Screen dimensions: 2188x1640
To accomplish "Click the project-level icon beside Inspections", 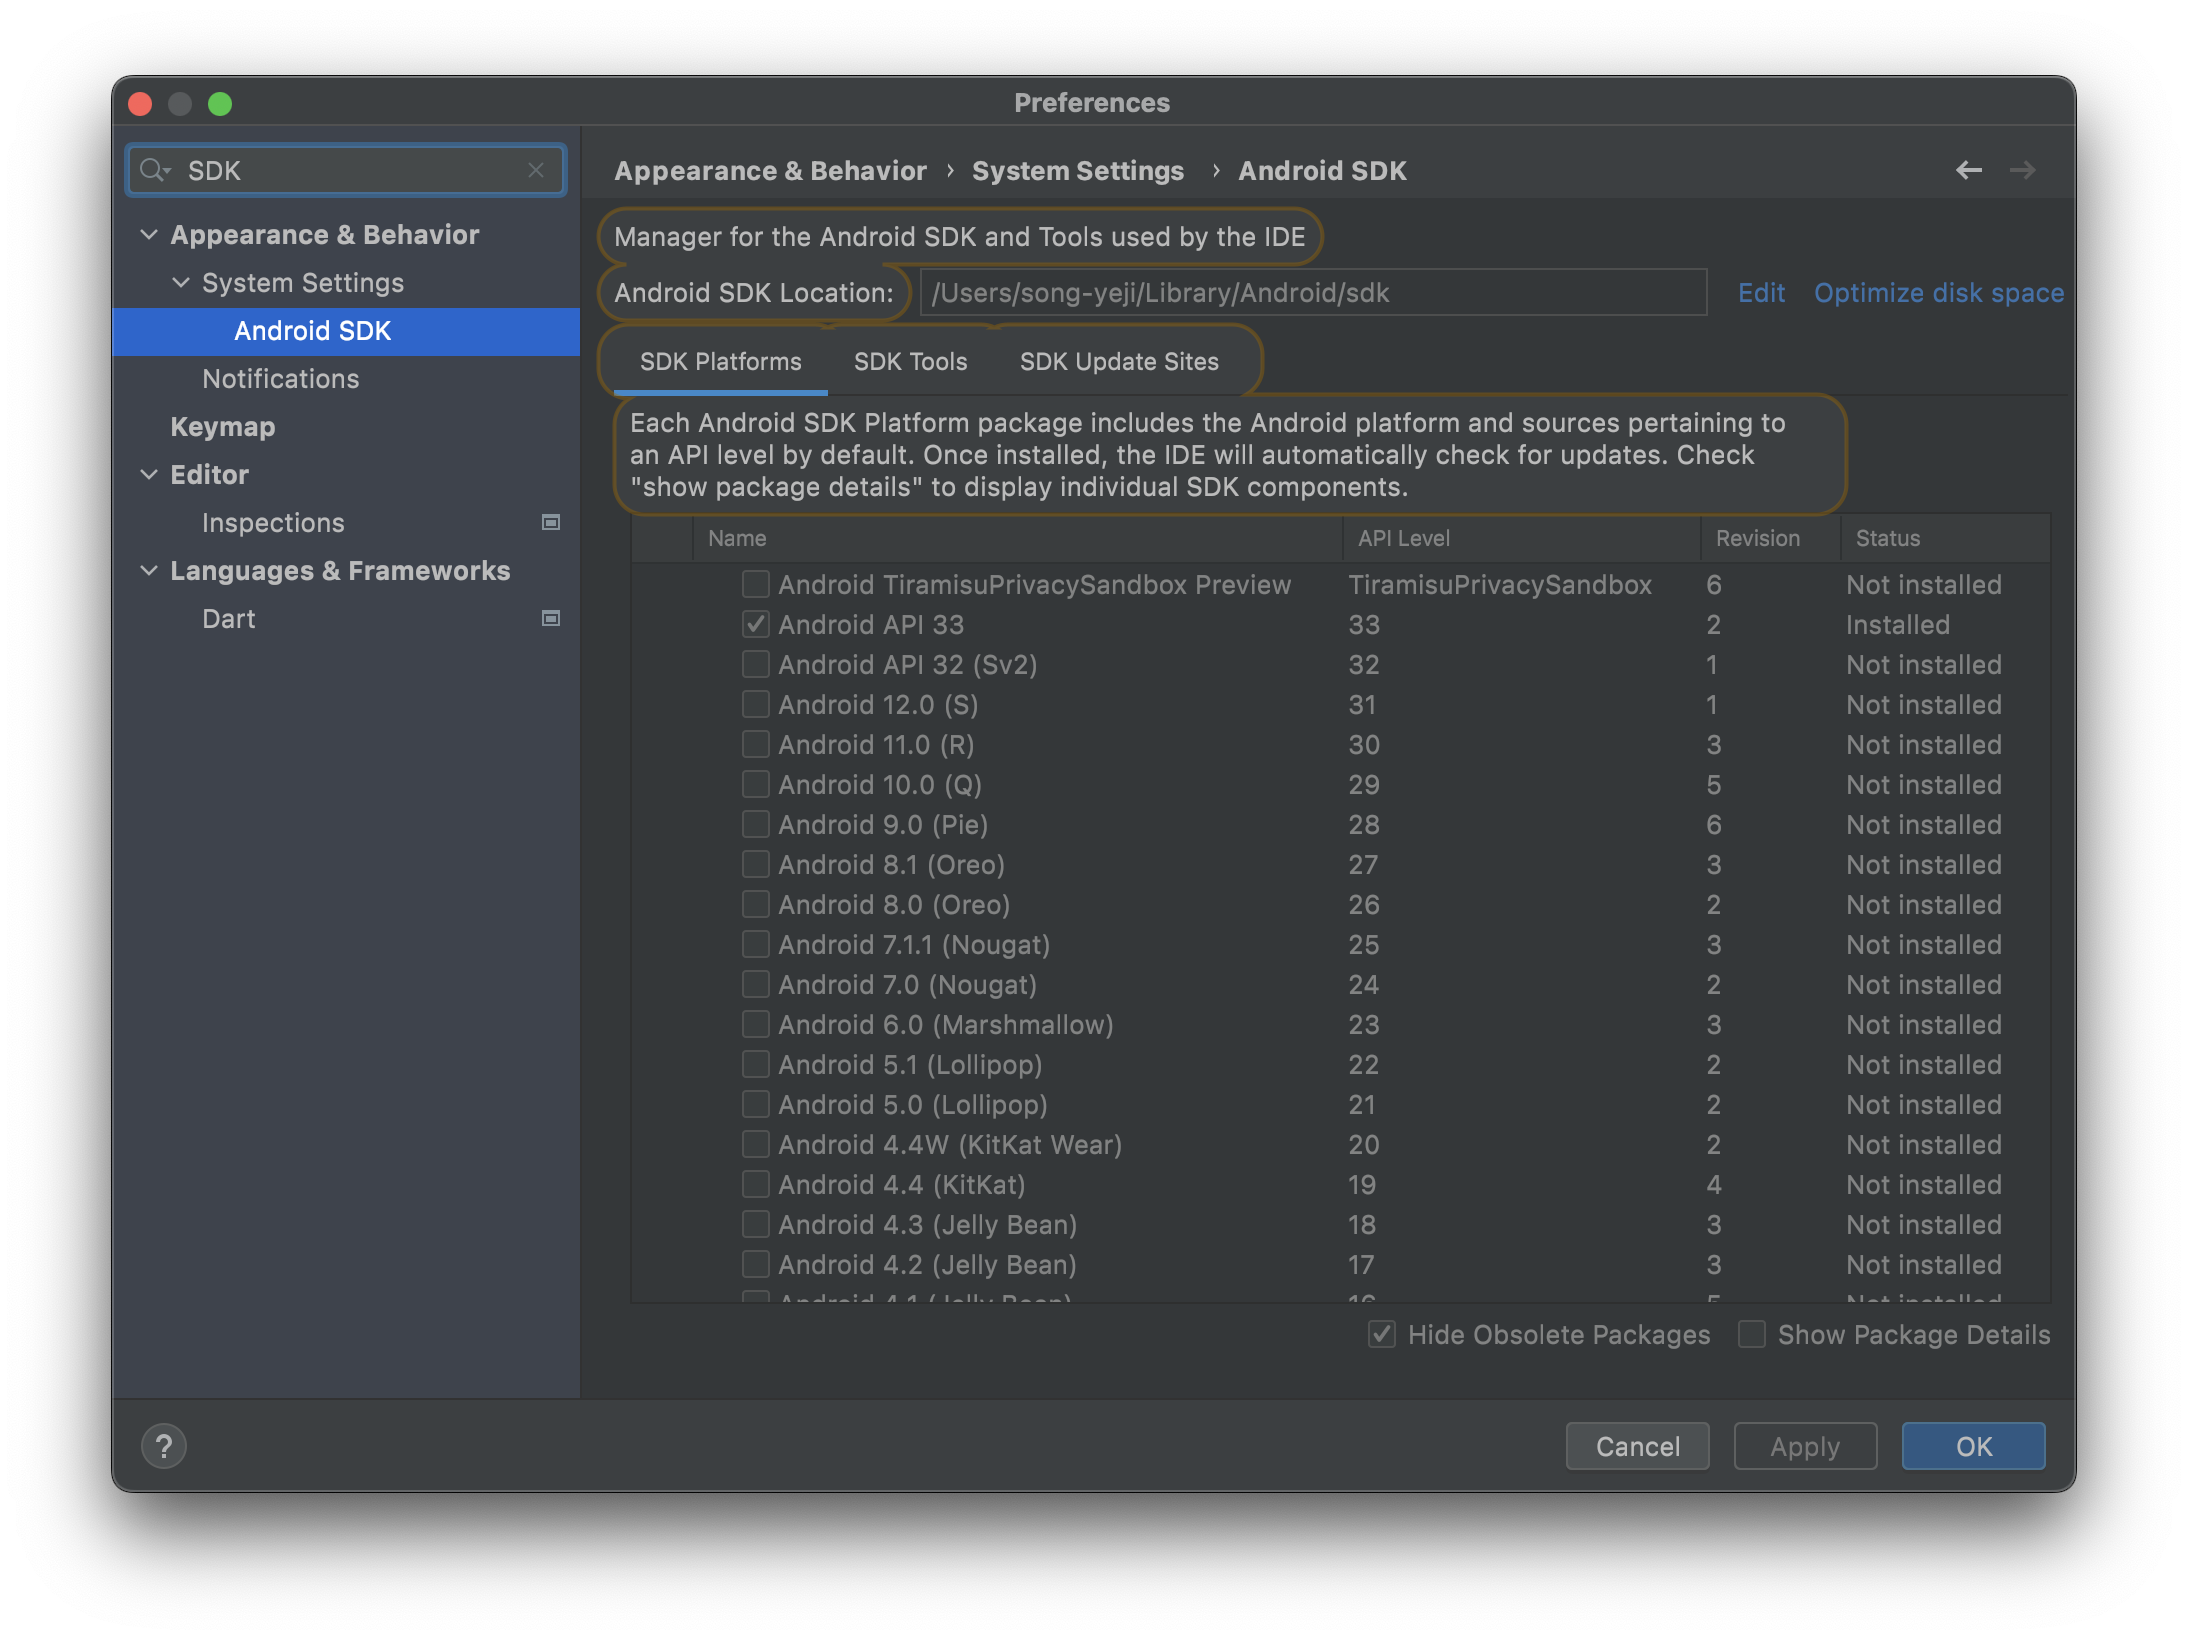I will (550, 522).
